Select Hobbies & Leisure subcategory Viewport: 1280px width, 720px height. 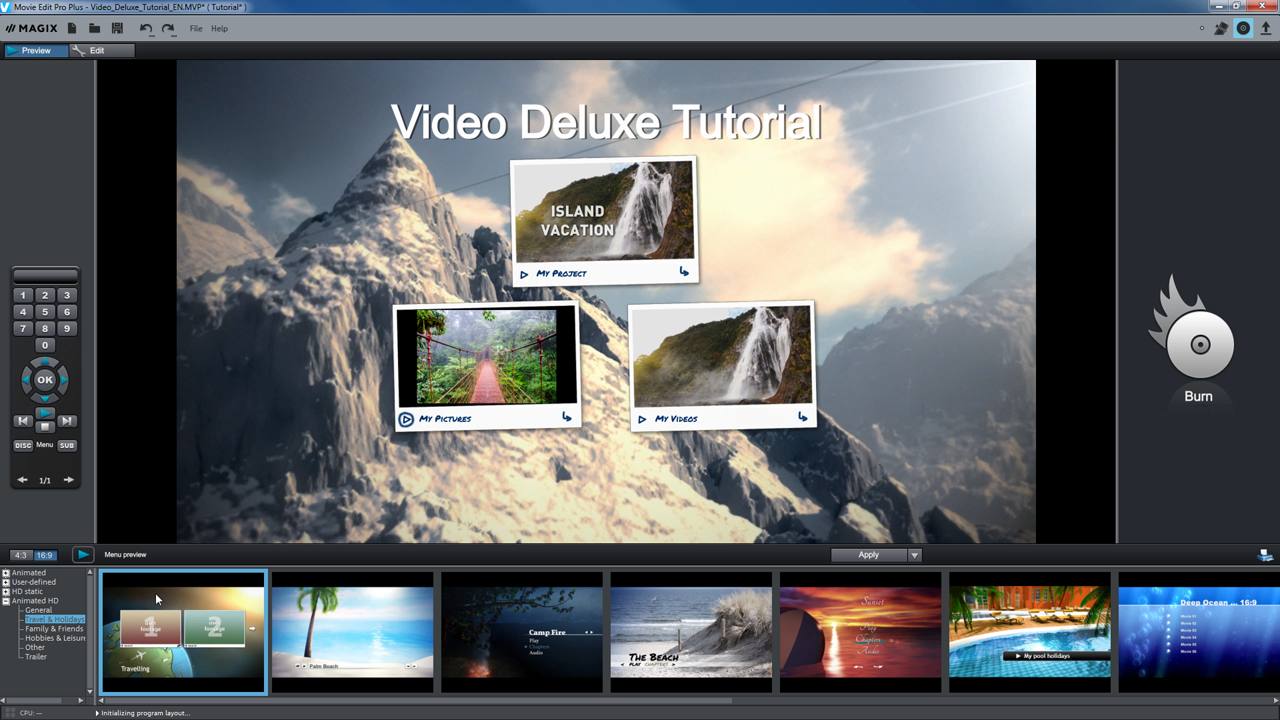(55, 638)
